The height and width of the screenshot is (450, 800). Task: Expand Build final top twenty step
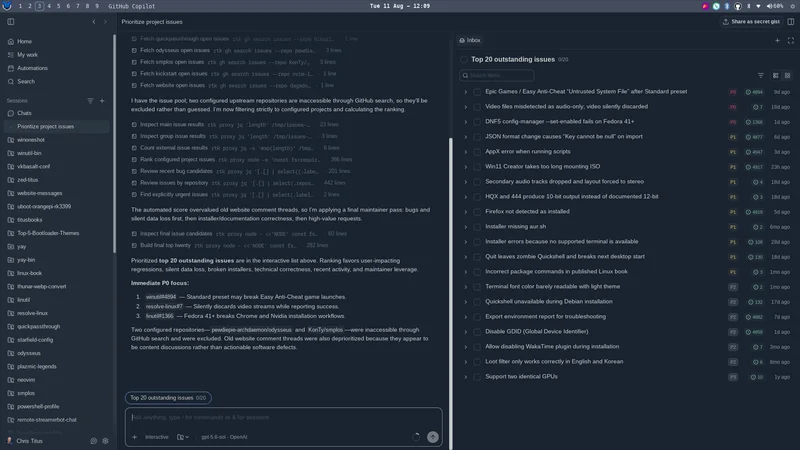coord(230,245)
